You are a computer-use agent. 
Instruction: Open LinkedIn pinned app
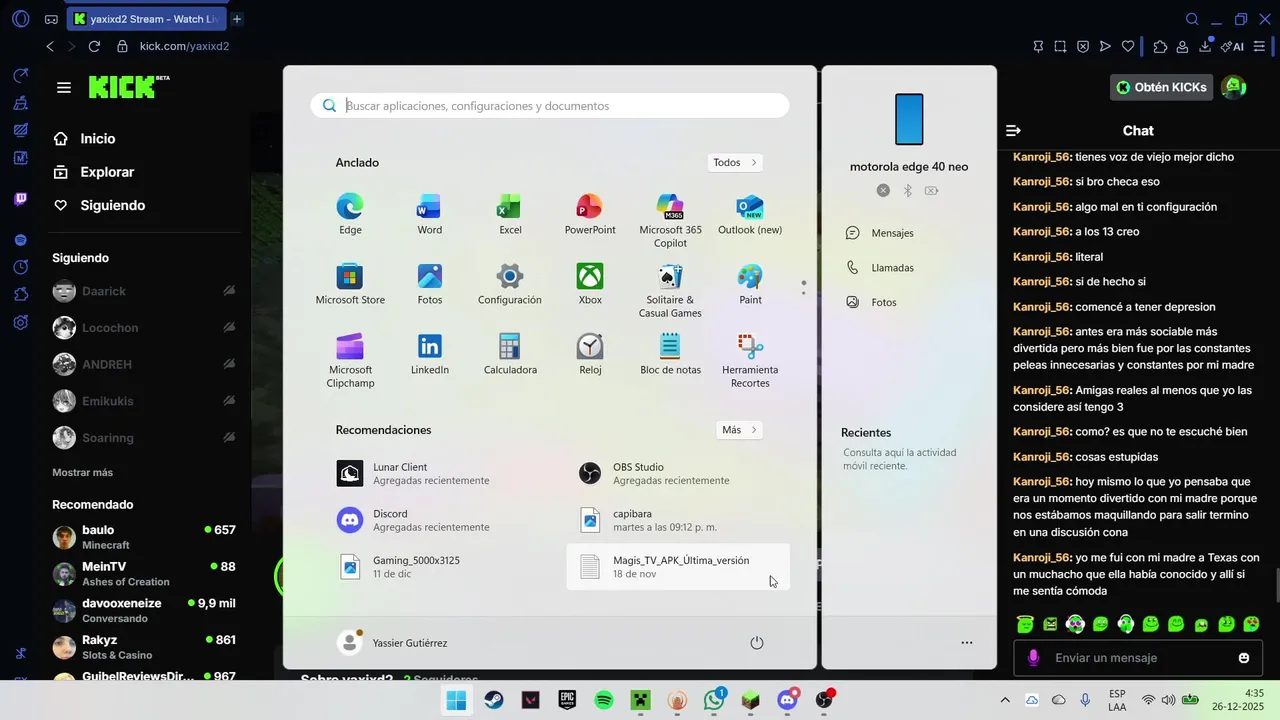(x=430, y=355)
